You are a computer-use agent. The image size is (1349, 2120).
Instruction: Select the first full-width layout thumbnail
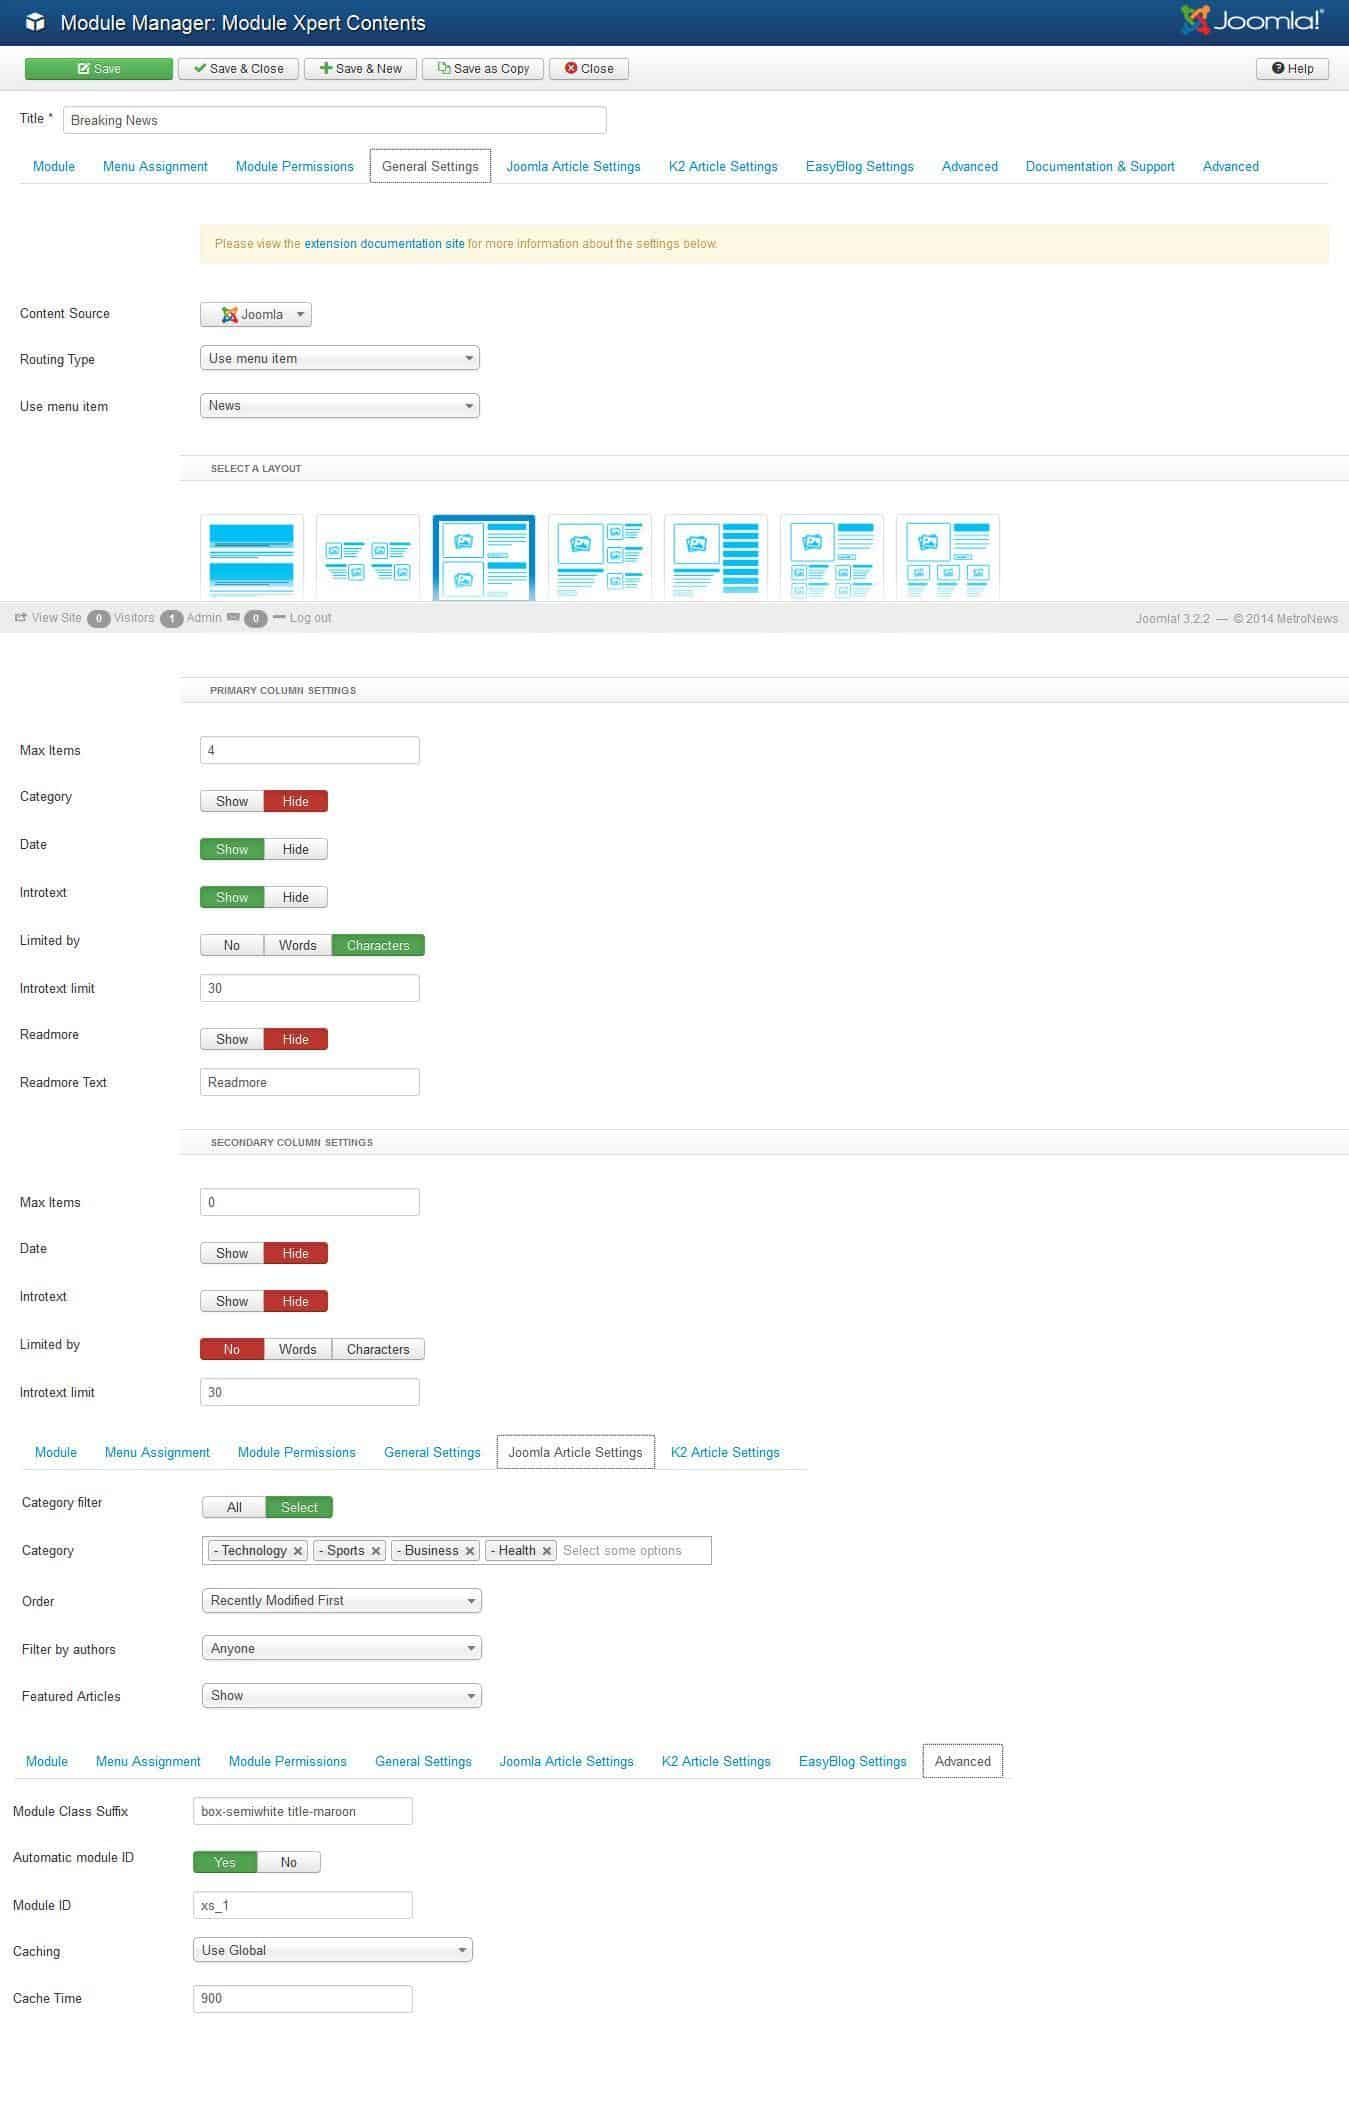(x=252, y=557)
